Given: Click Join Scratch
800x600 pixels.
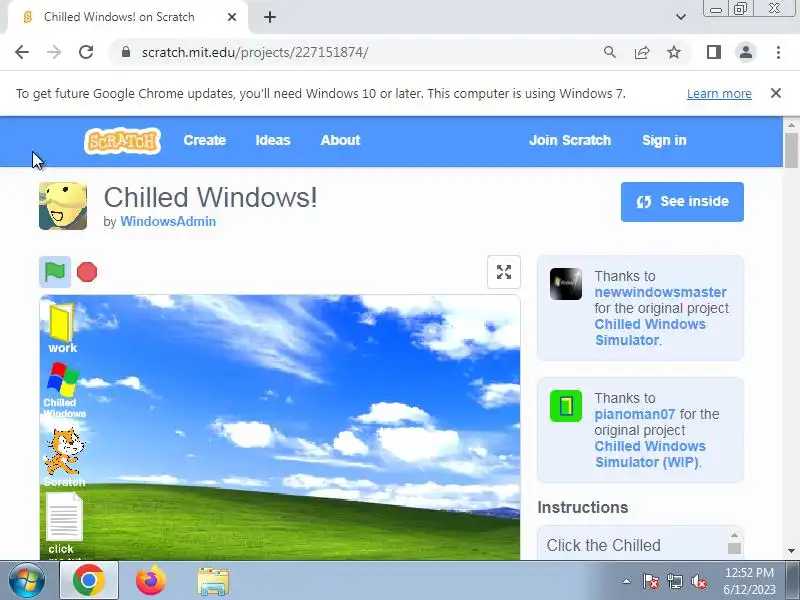Looking at the screenshot, I should pyautogui.click(x=570, y=140).
